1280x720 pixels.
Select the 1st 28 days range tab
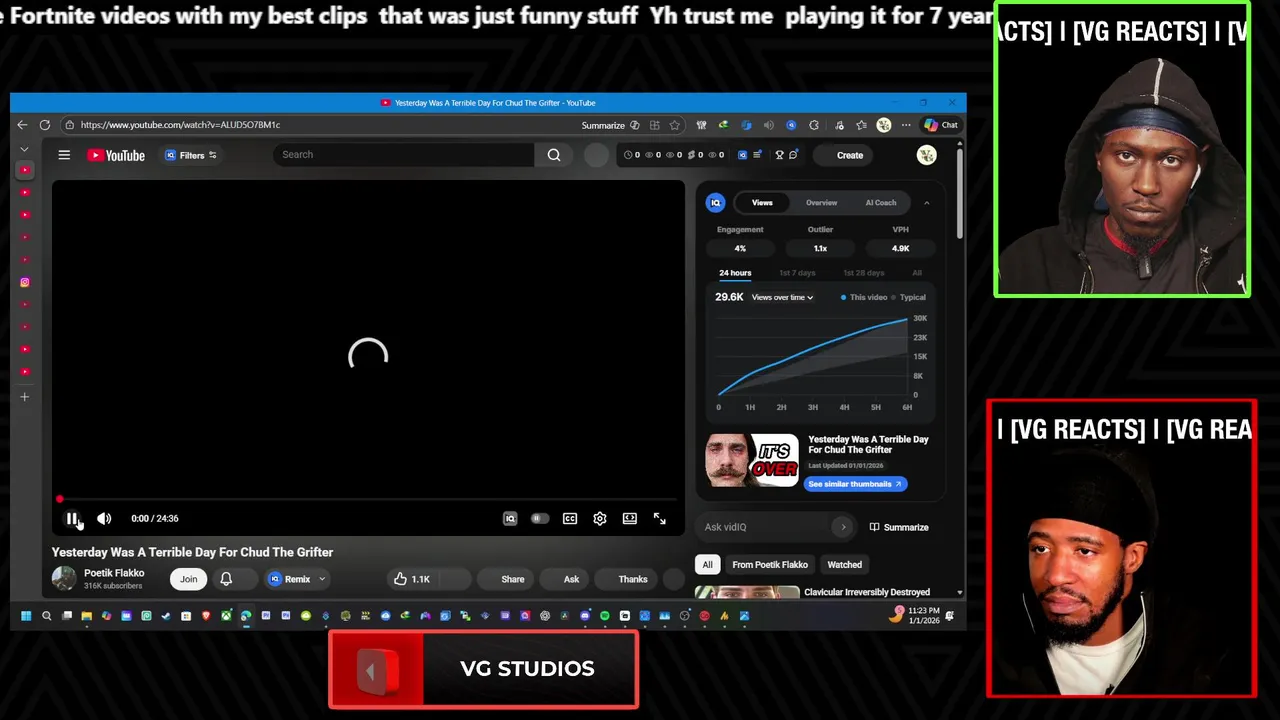(863, 273)
